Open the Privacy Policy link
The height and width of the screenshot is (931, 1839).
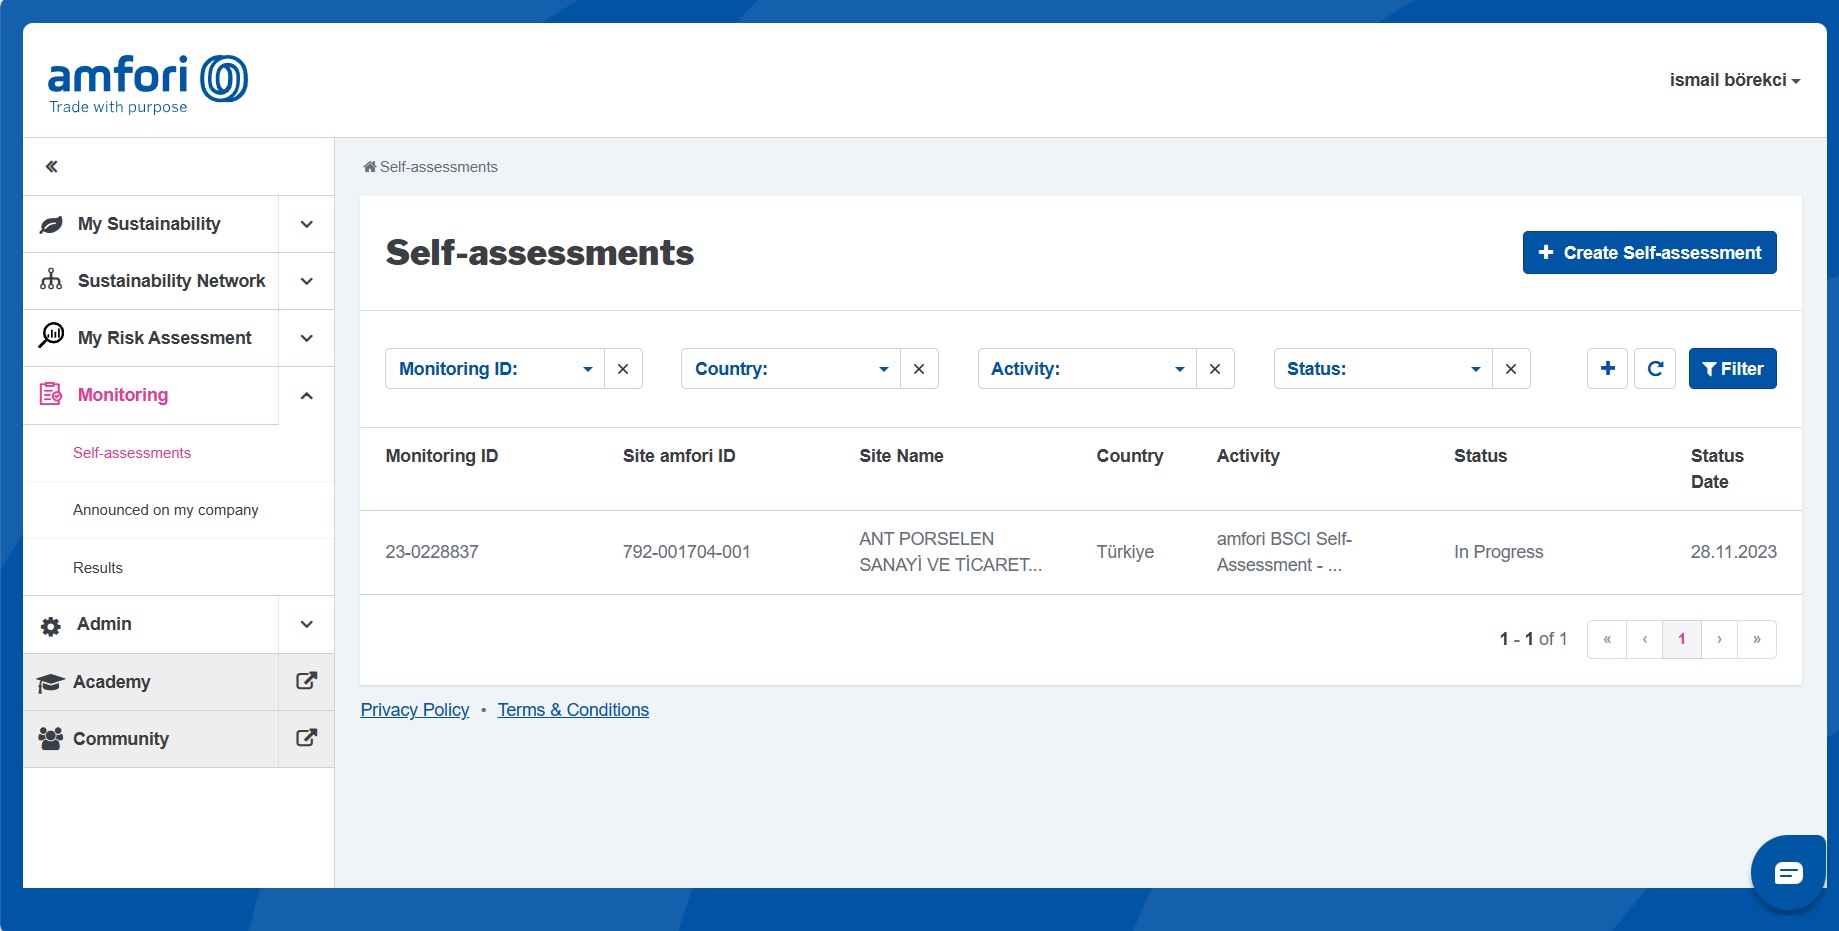(415, 710)
